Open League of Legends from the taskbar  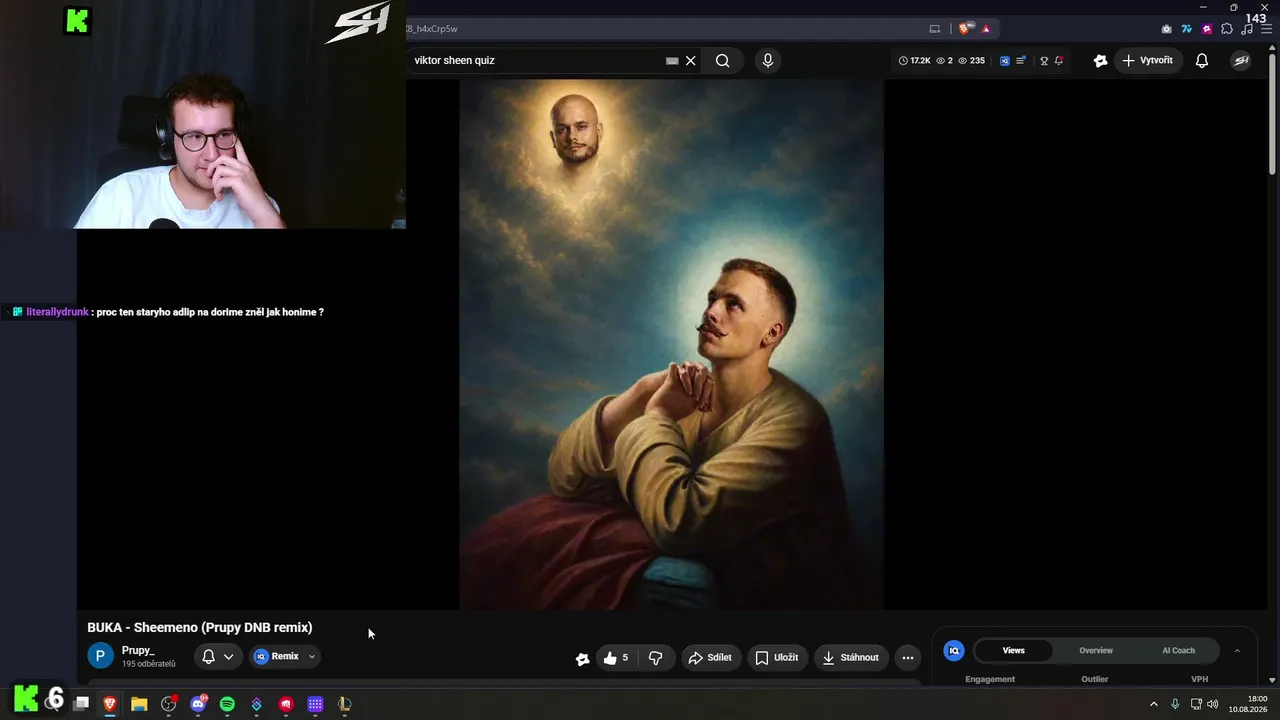[344, 704]
